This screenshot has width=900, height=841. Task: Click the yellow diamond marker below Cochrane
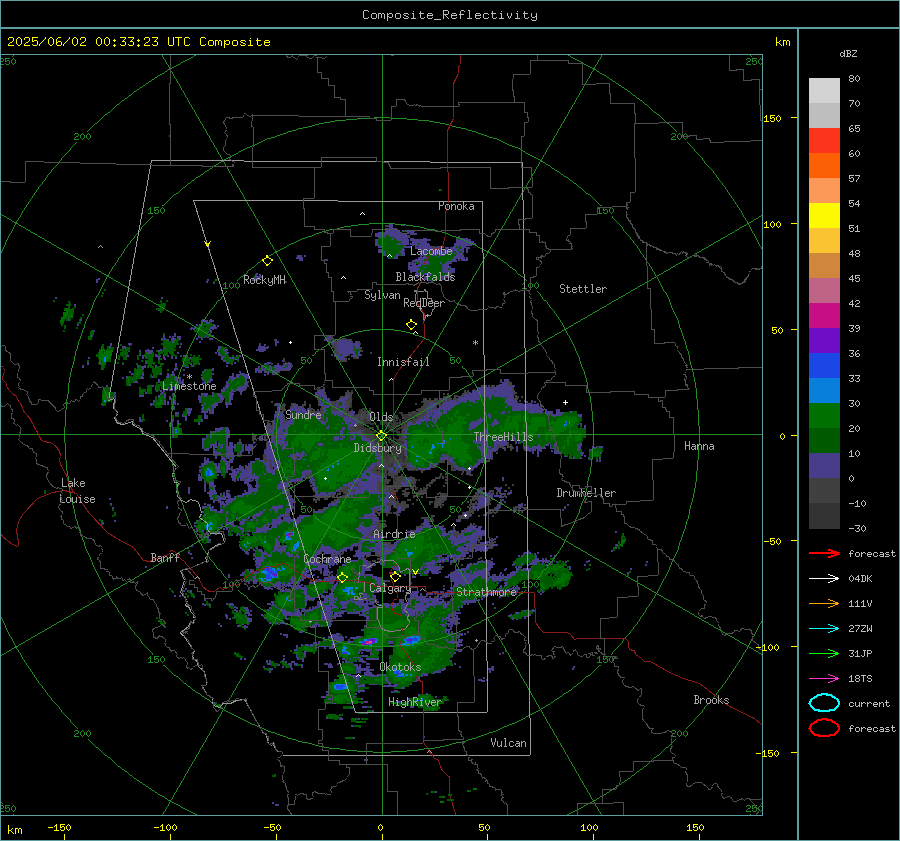coord(343,577)
